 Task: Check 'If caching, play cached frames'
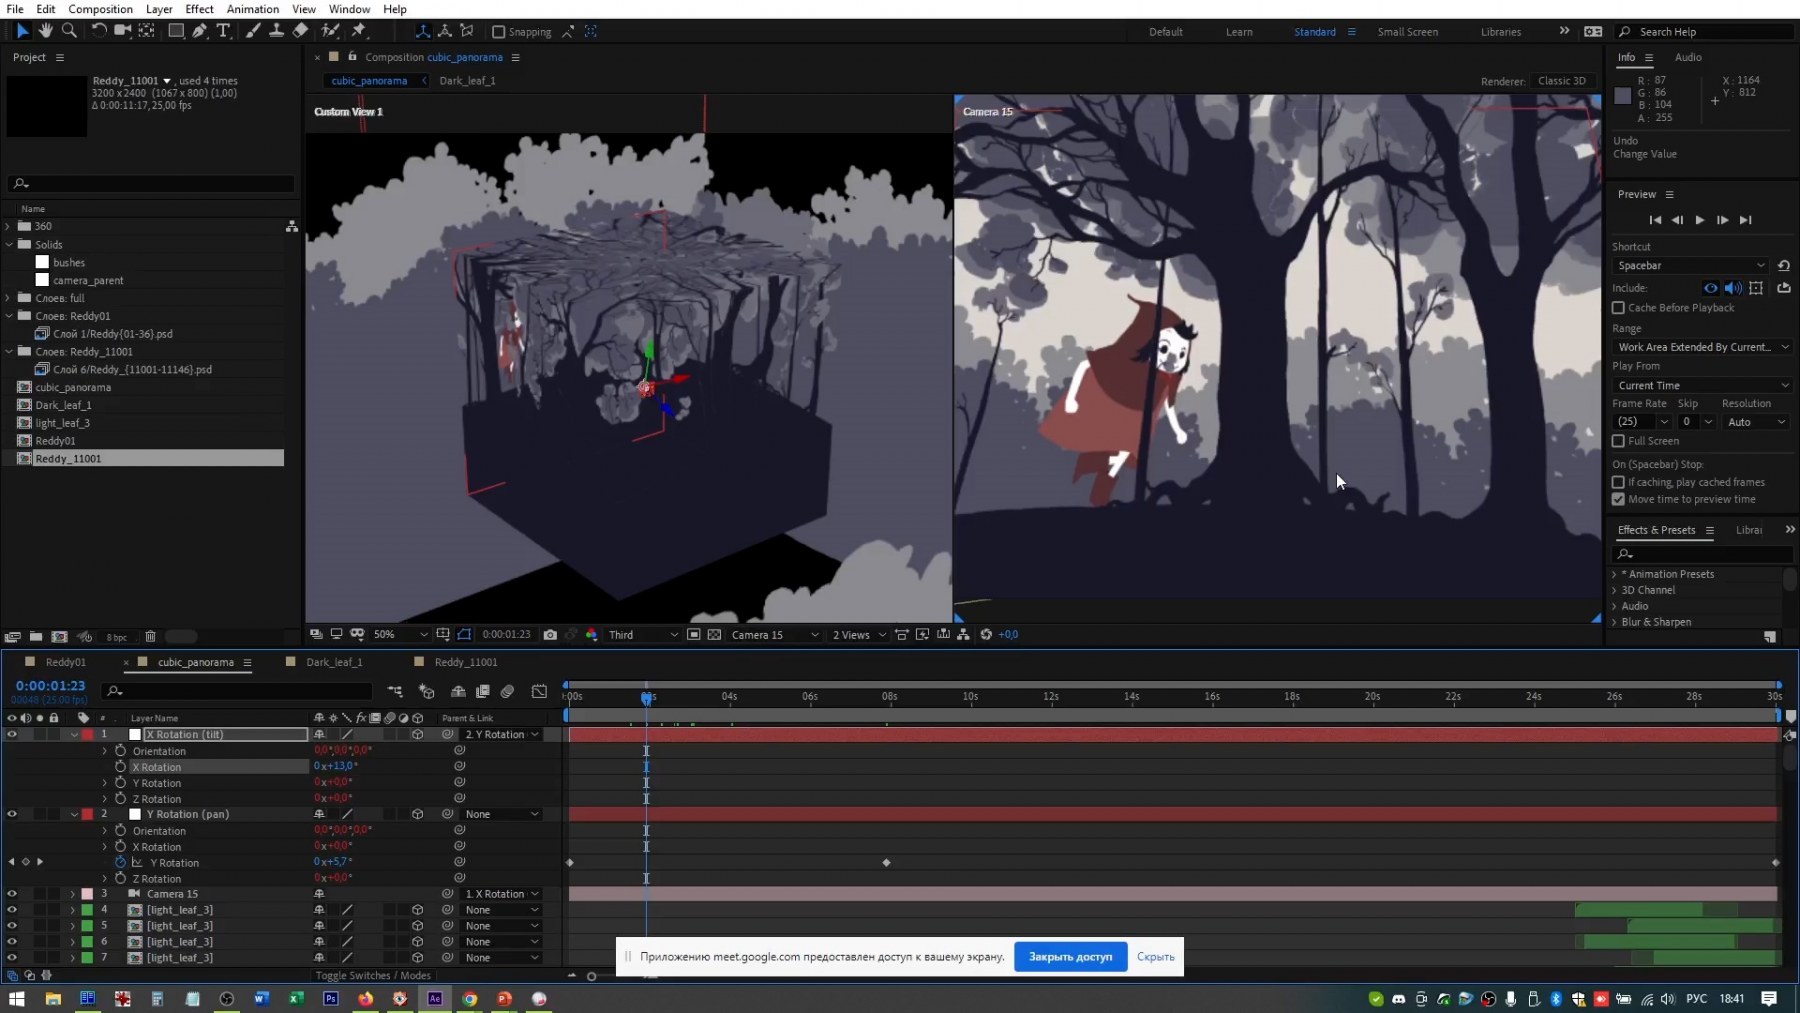(1618, 482)
